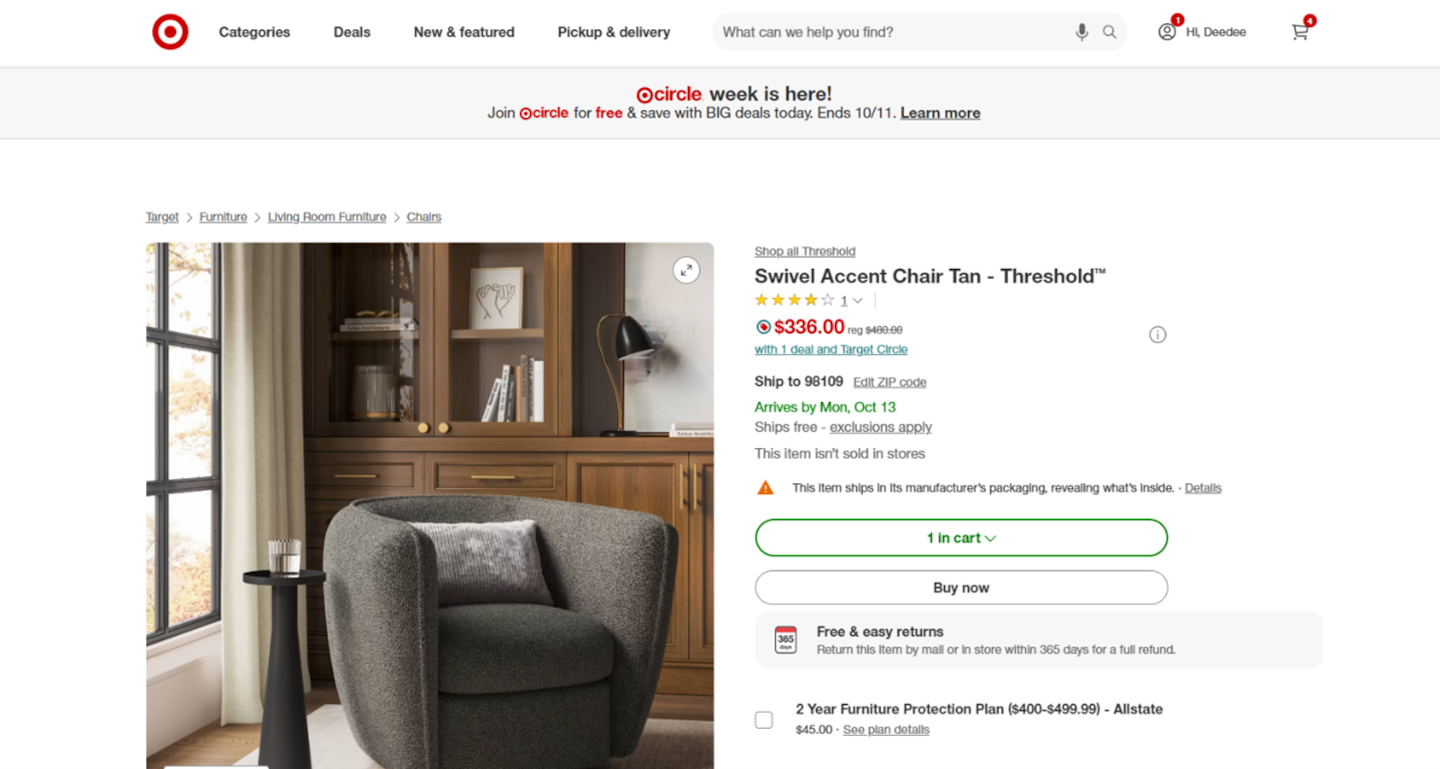Enable 2 Year Furniture Protection Plan checkbox
The width and height of the screenshot is (1440, 769).
click(764, 720)
